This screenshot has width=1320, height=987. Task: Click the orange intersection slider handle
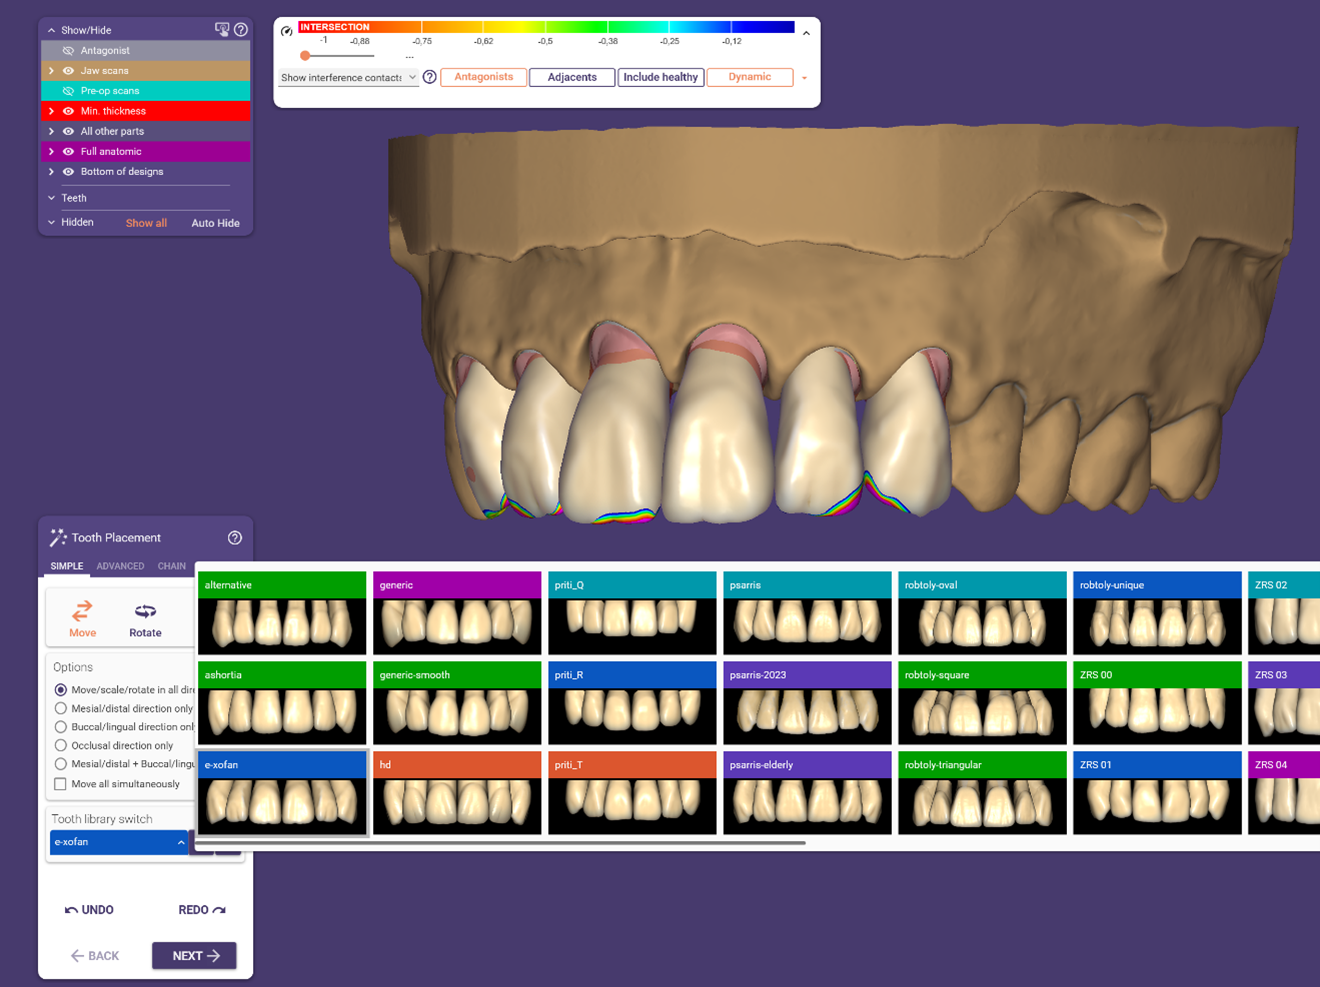pos(305,56)
